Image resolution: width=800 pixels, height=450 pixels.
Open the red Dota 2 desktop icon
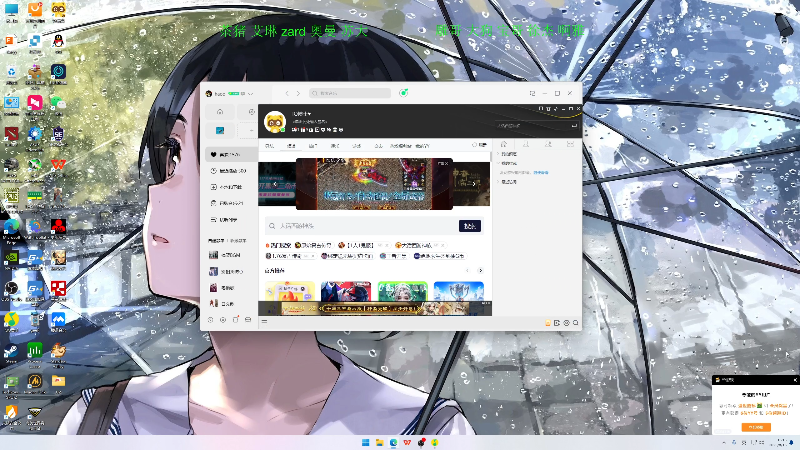click(11, 135)
